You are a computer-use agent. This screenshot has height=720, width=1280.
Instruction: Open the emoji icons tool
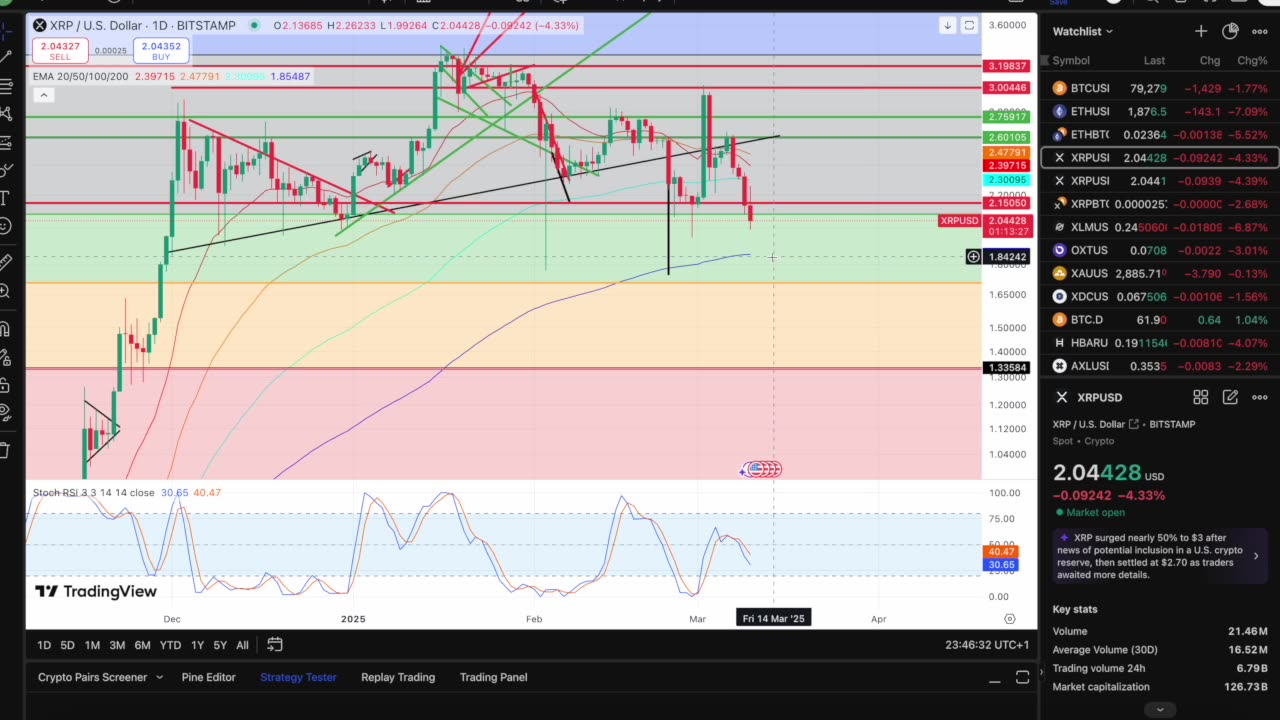5,226
